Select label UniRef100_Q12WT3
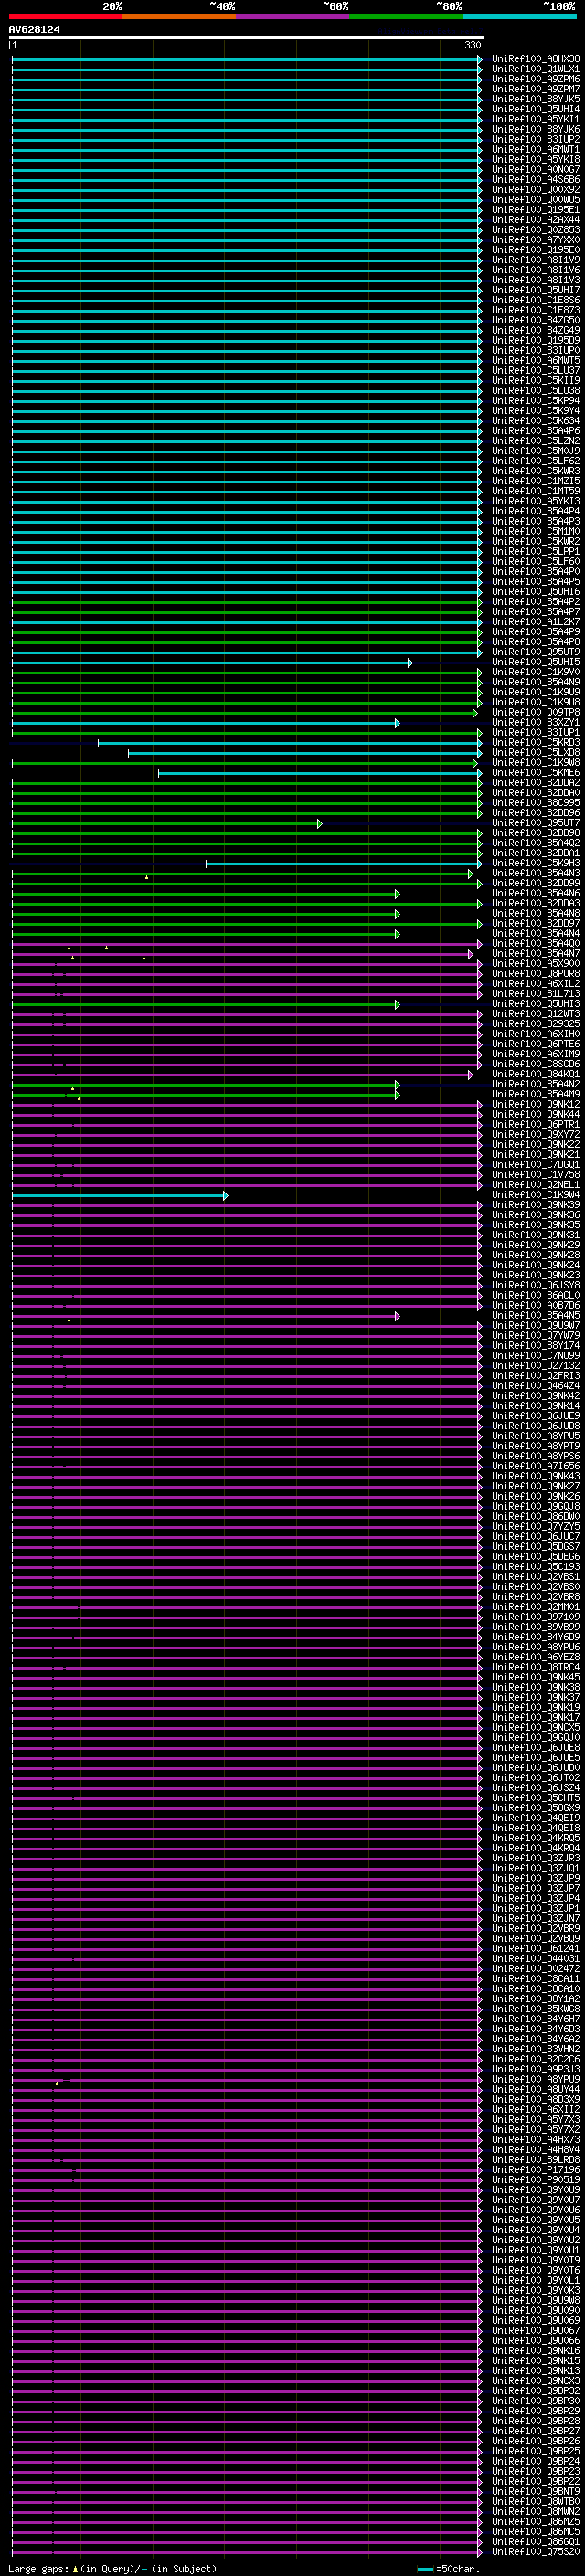Image resolution: width=585 pixels, height=2576 pixels. (536, 1013)
